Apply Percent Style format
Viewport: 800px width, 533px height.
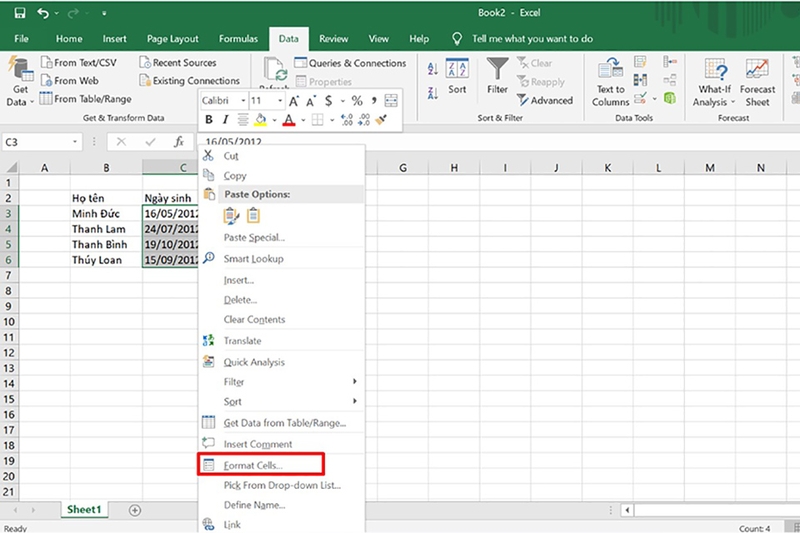pyautogui.click(x=357, y=101)
